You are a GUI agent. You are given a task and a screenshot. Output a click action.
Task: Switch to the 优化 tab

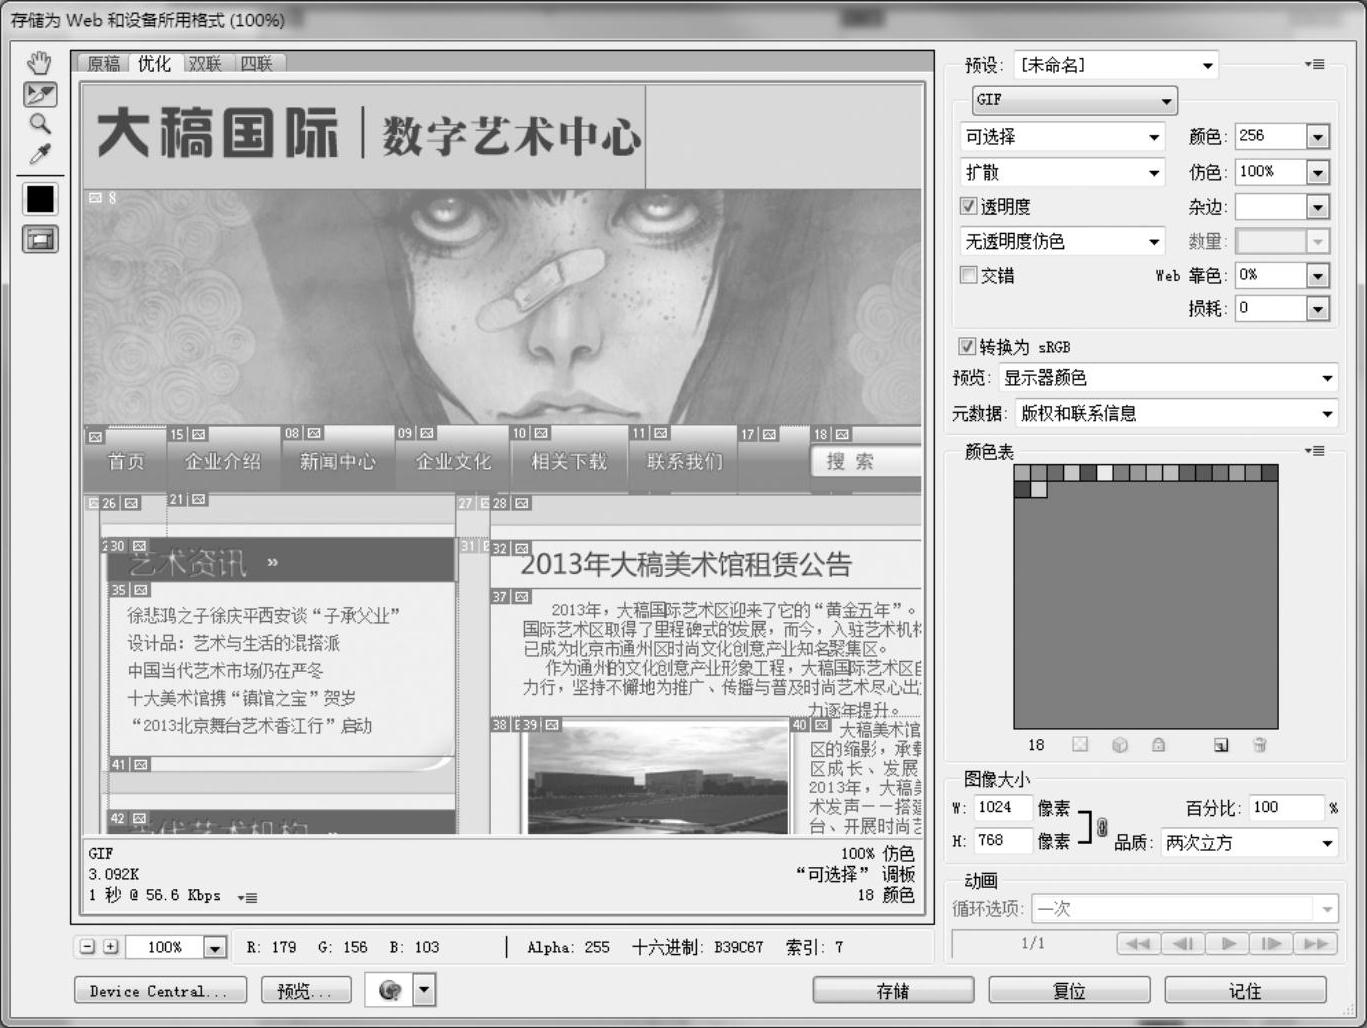(154, 63)
